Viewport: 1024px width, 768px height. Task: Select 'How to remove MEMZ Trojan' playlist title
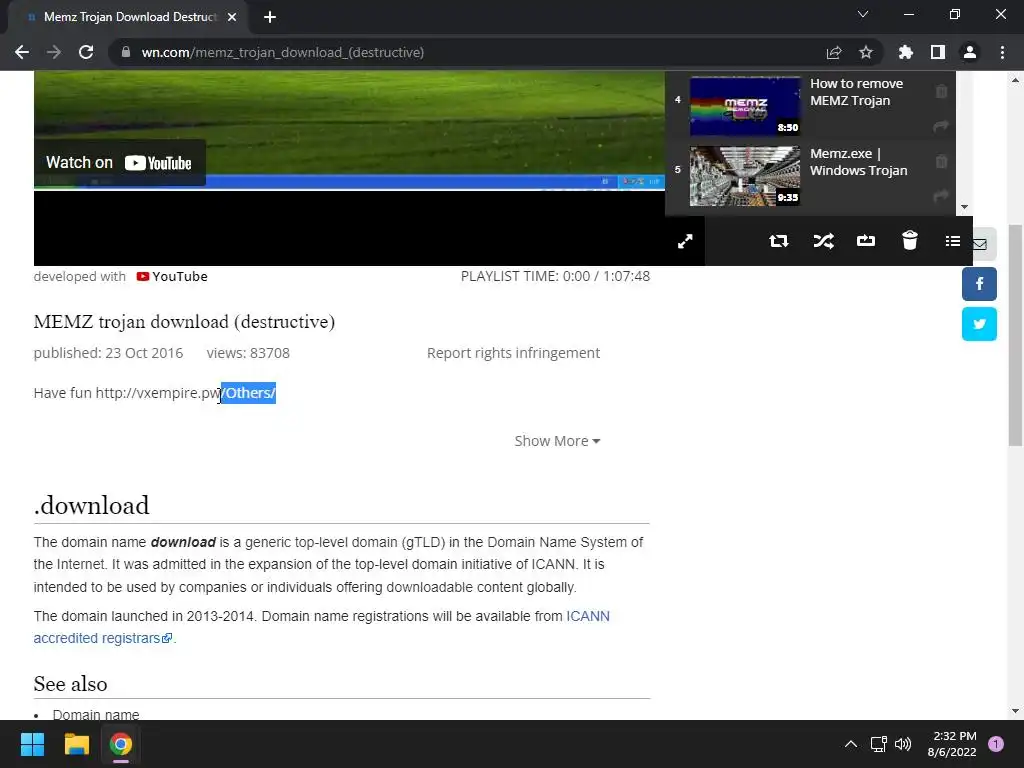pos(857,92)
